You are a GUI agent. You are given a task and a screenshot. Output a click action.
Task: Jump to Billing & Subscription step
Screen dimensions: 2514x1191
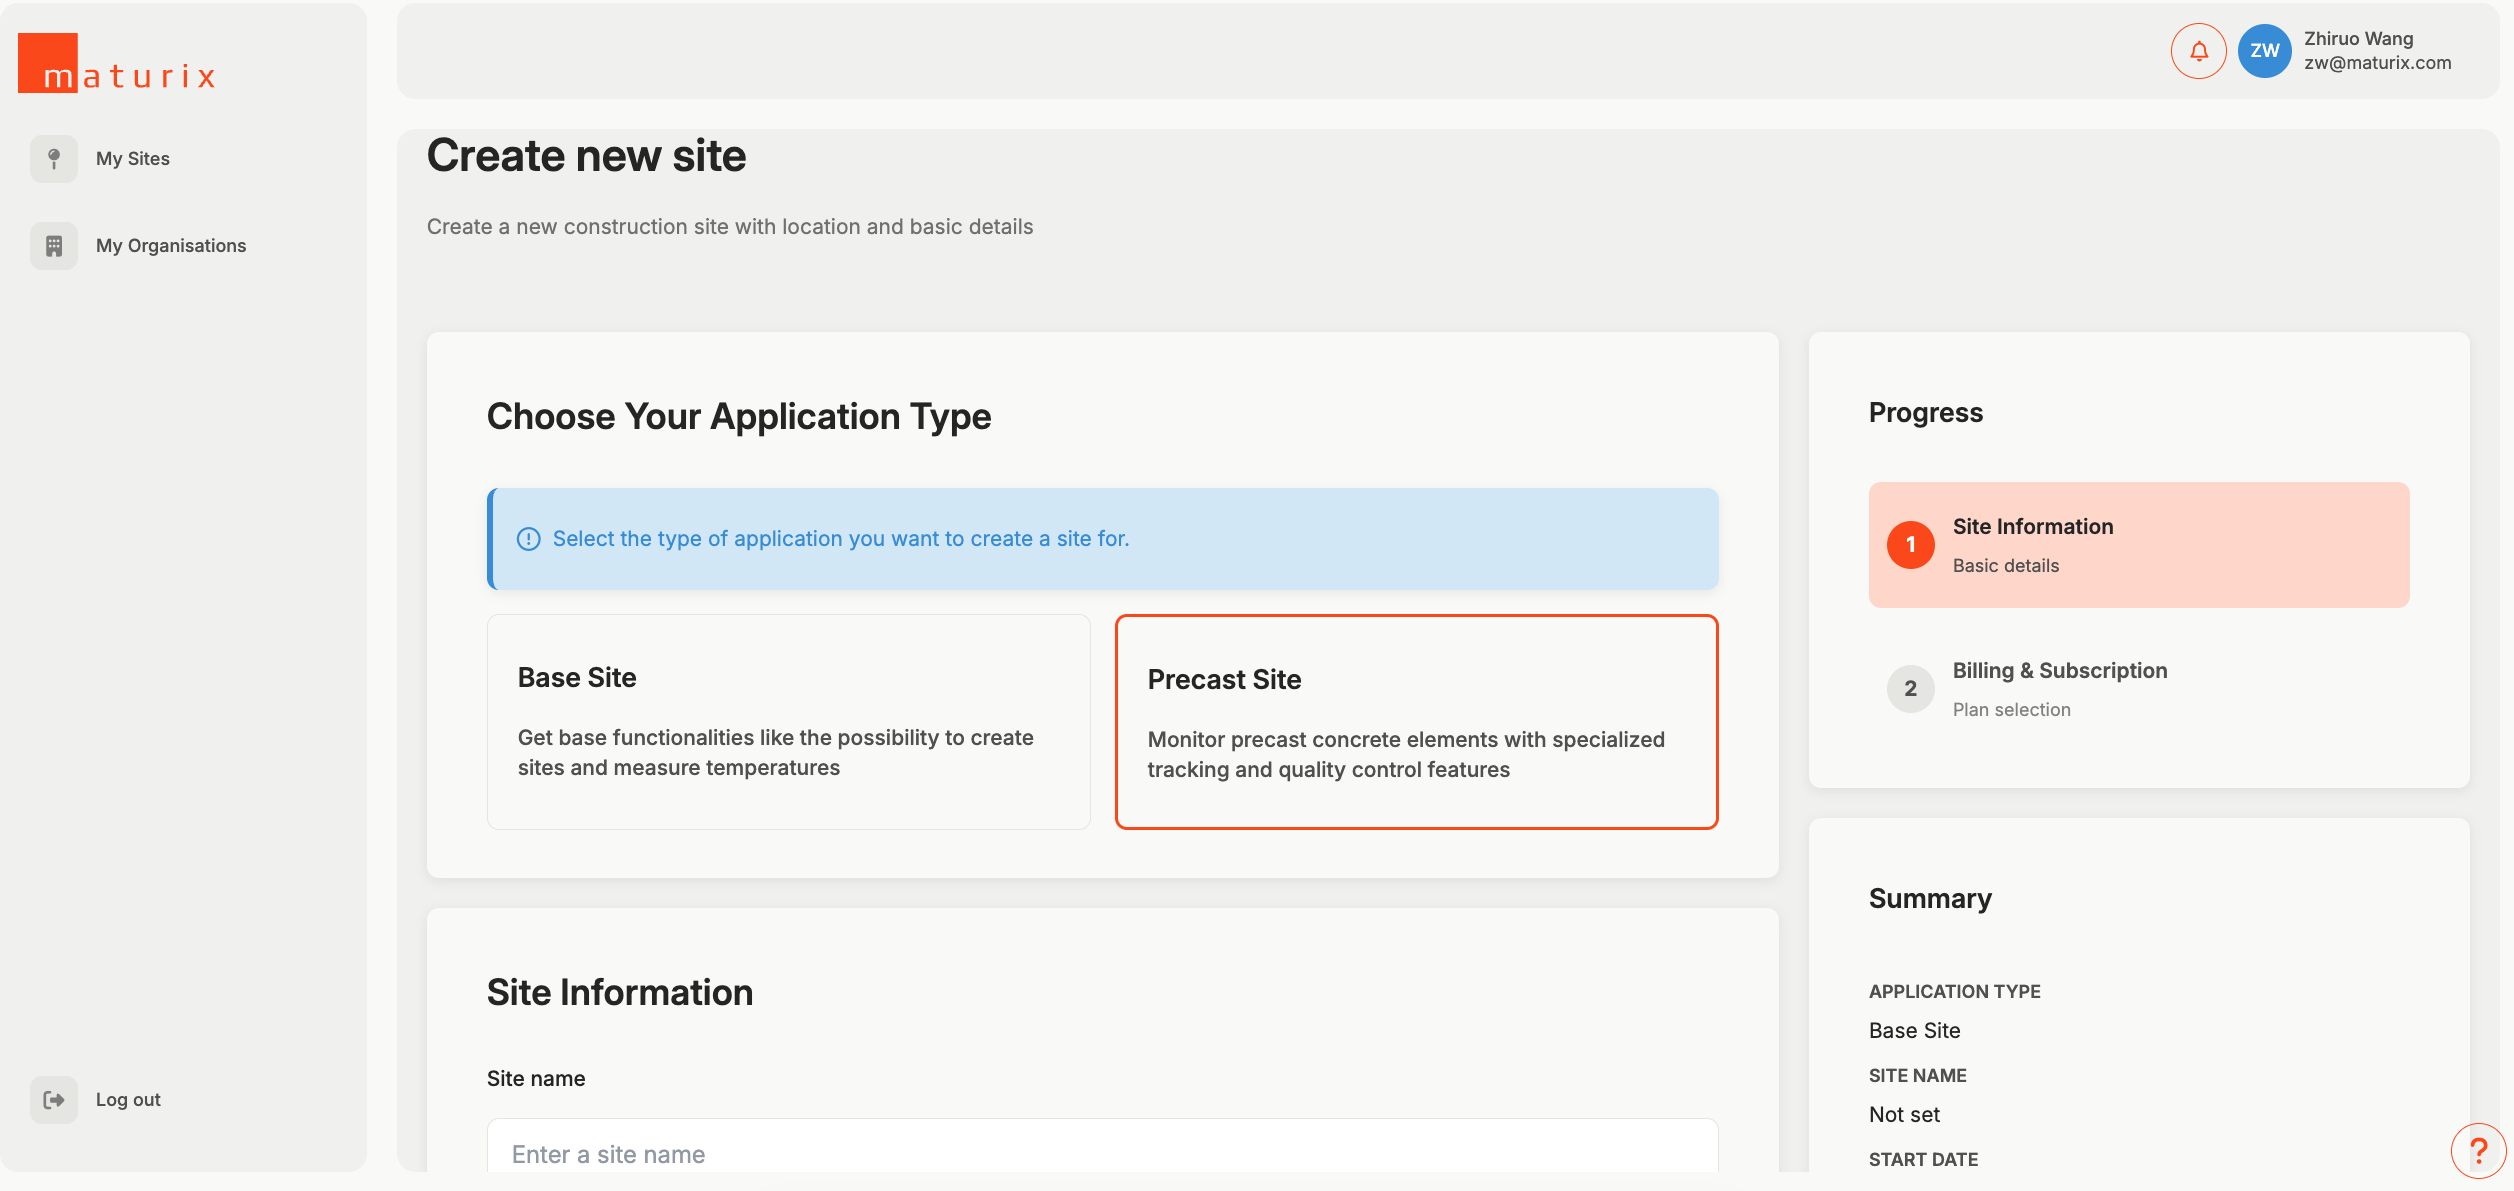[x=2059, y=671]
